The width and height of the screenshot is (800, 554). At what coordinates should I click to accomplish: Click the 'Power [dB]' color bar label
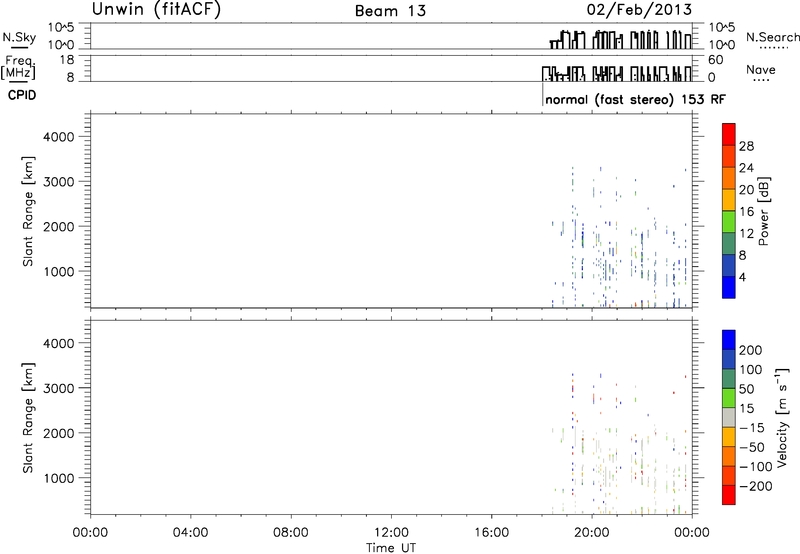pyautogui.click(x=764, y=211)
